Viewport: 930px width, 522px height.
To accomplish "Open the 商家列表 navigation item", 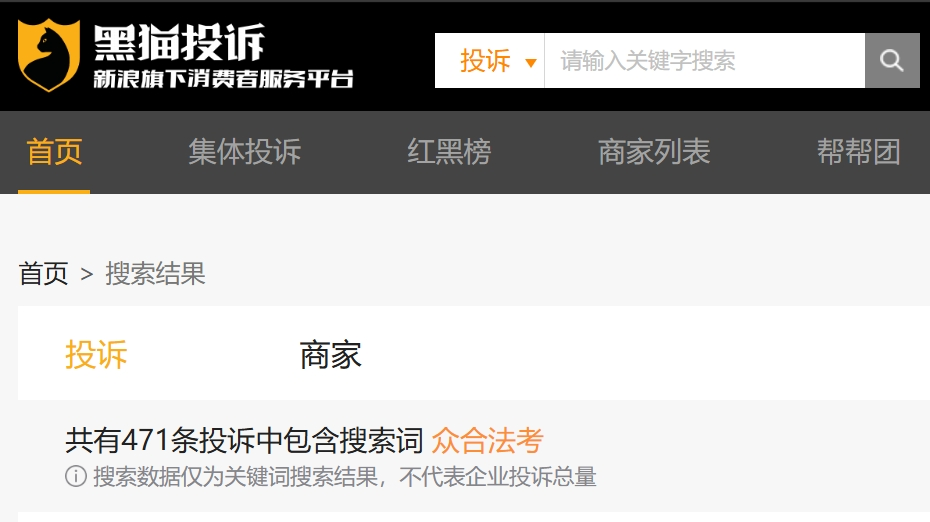I will point(654,152).
